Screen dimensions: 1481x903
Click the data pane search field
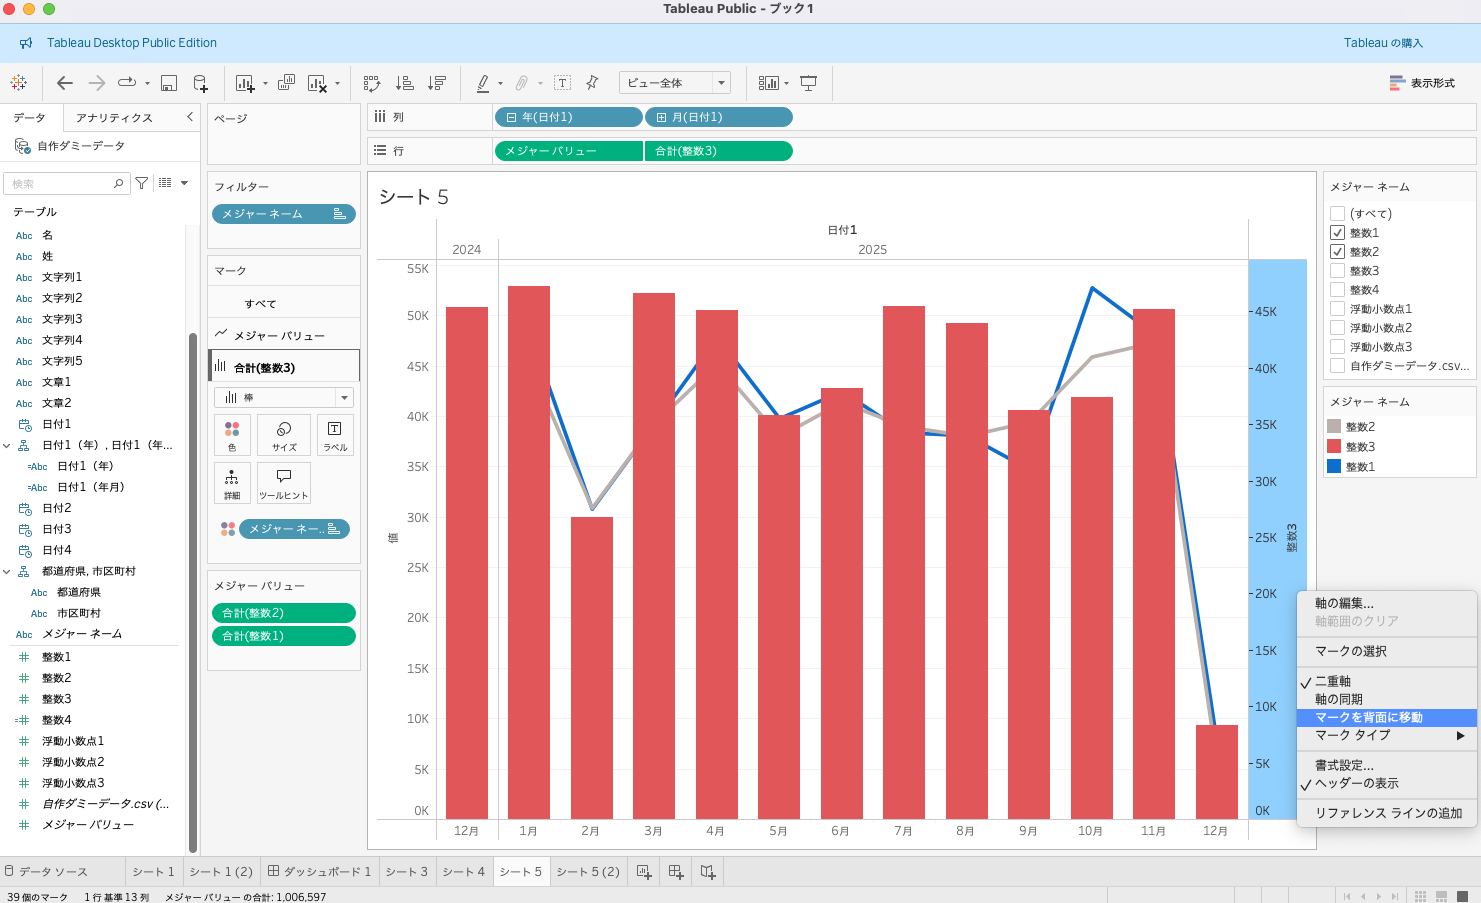click(x=62, y=184)
